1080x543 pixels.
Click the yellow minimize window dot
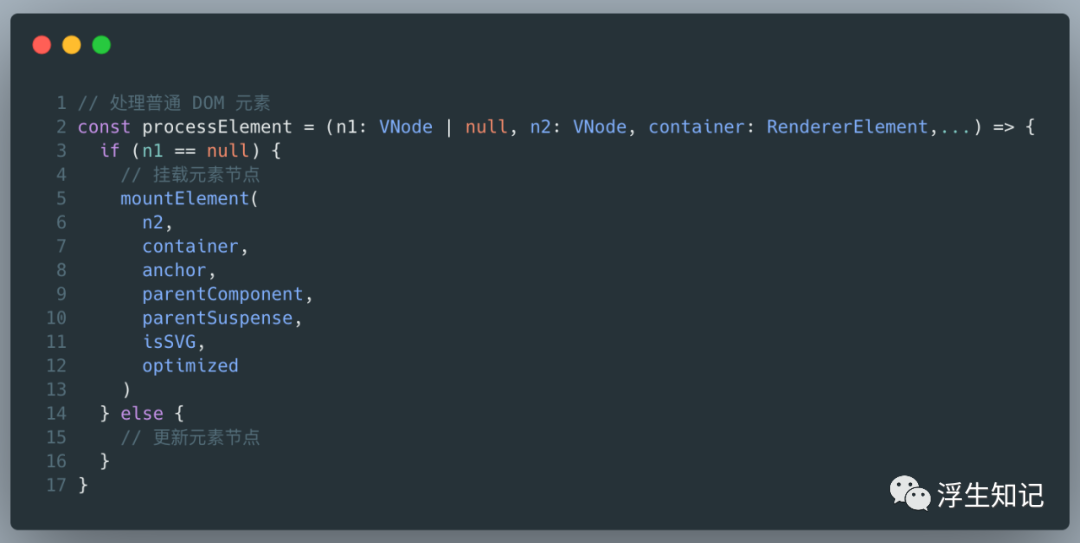click(71, 45)
